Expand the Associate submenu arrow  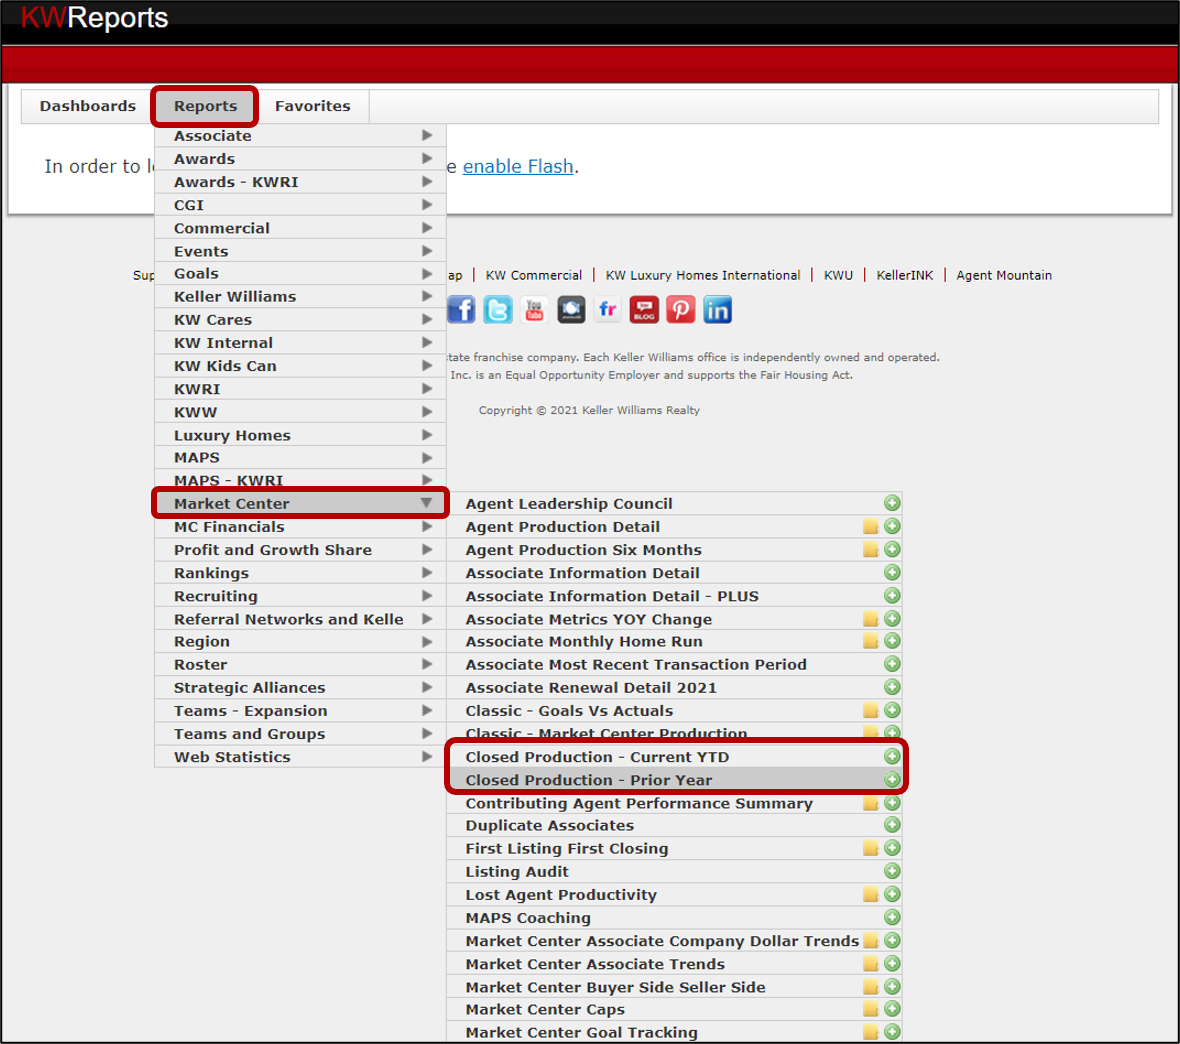[427, 135]
